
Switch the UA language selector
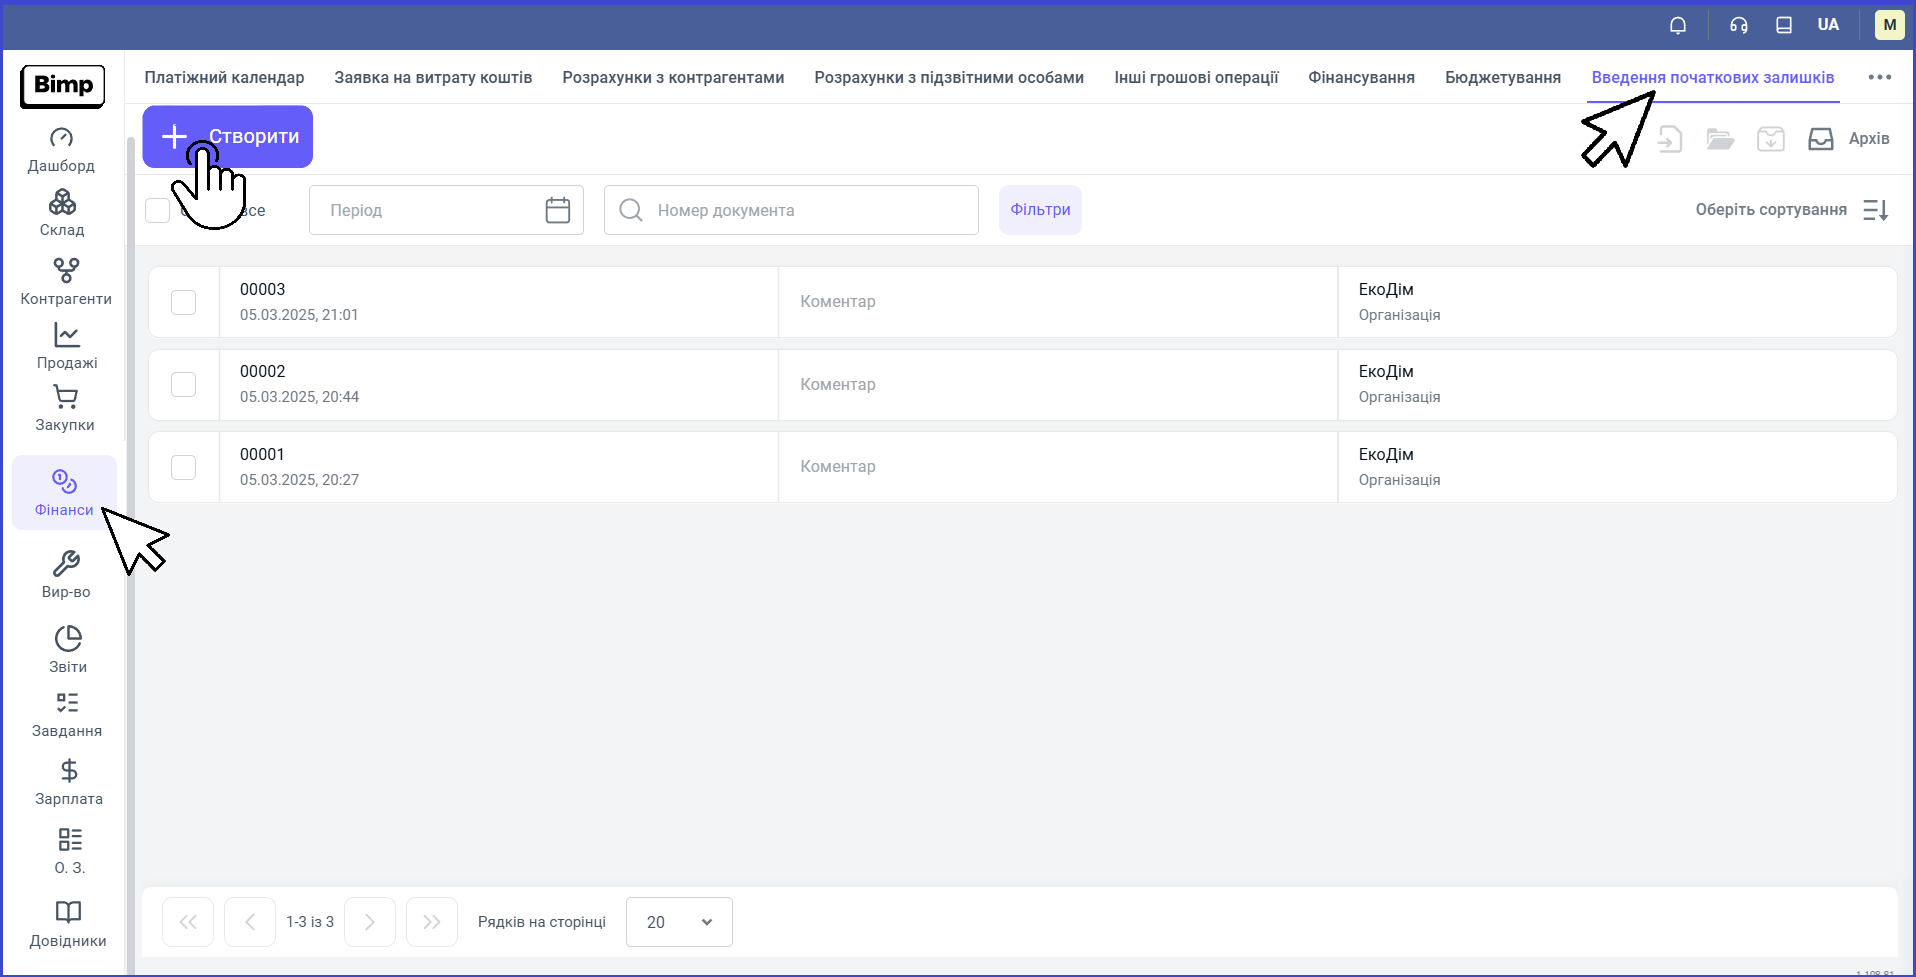(x=1828, y=25)
